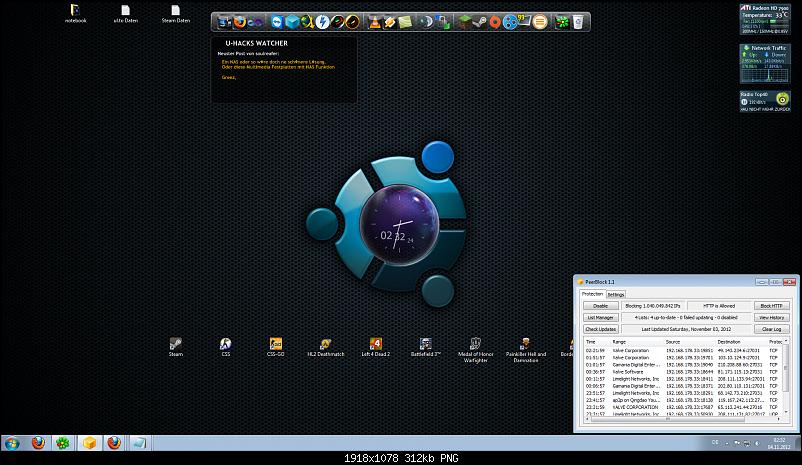This screenshot has height=465, width=802.
Task: Select the CSS-GO desktop shortcut
Action: [x=275, y=347]
